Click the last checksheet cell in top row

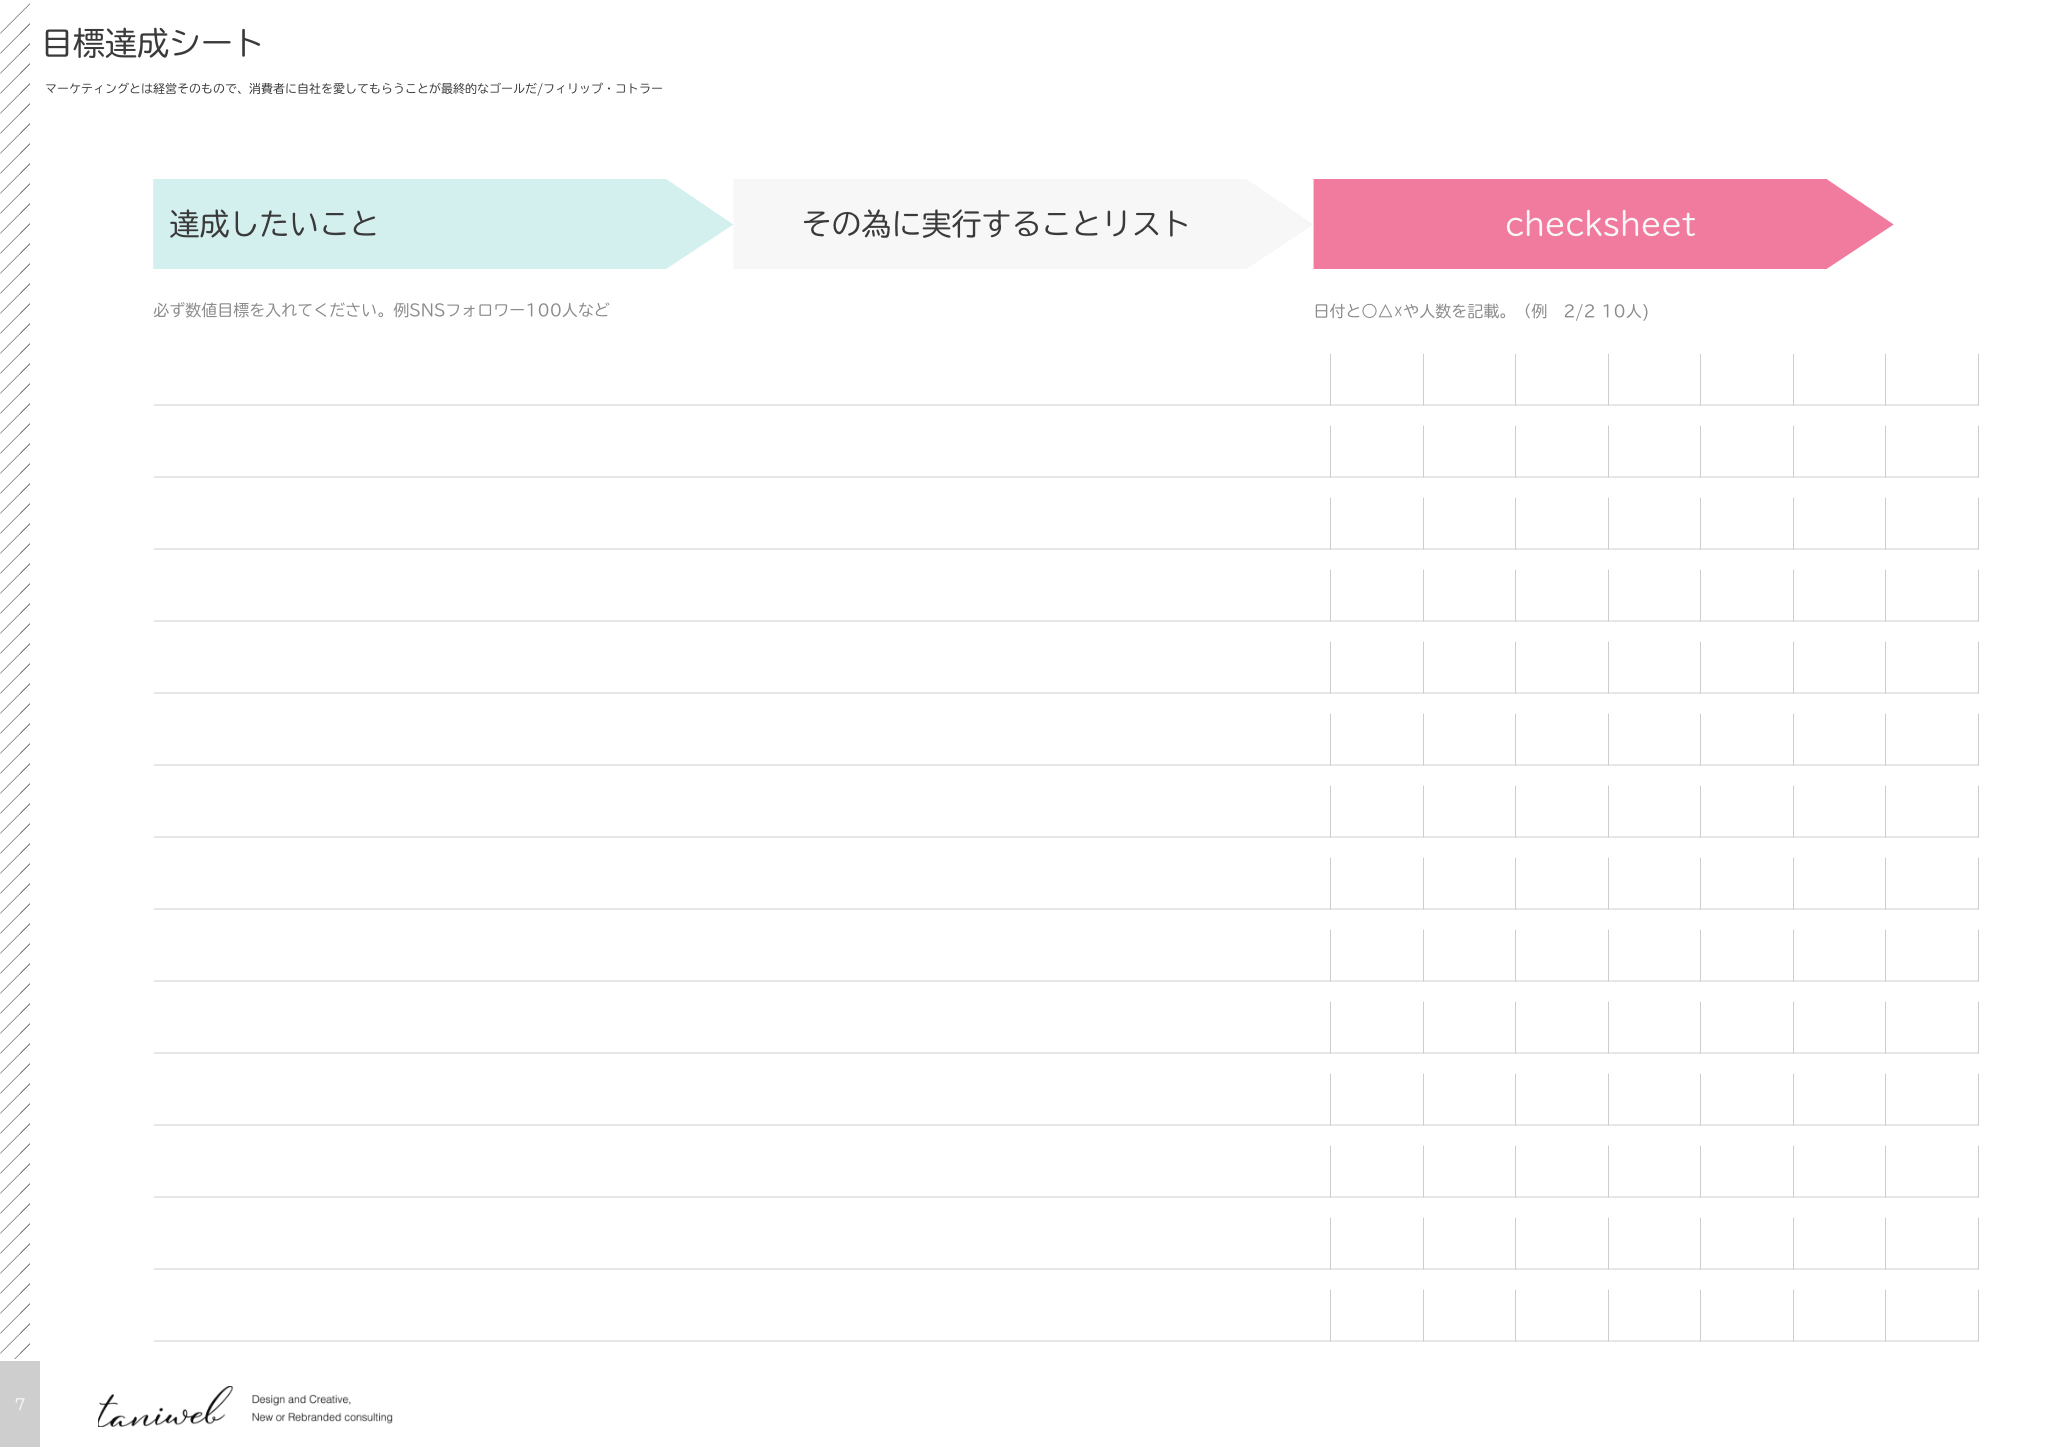click(1931, 380)
